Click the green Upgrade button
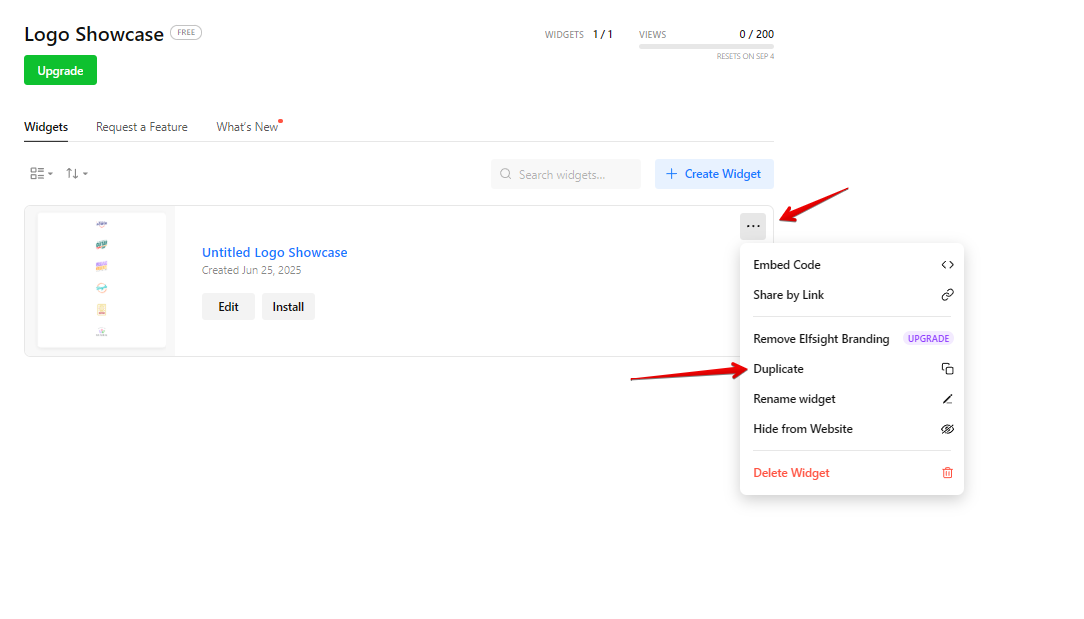Screen dimensions: 1084x619 click(x=60, y=71)
